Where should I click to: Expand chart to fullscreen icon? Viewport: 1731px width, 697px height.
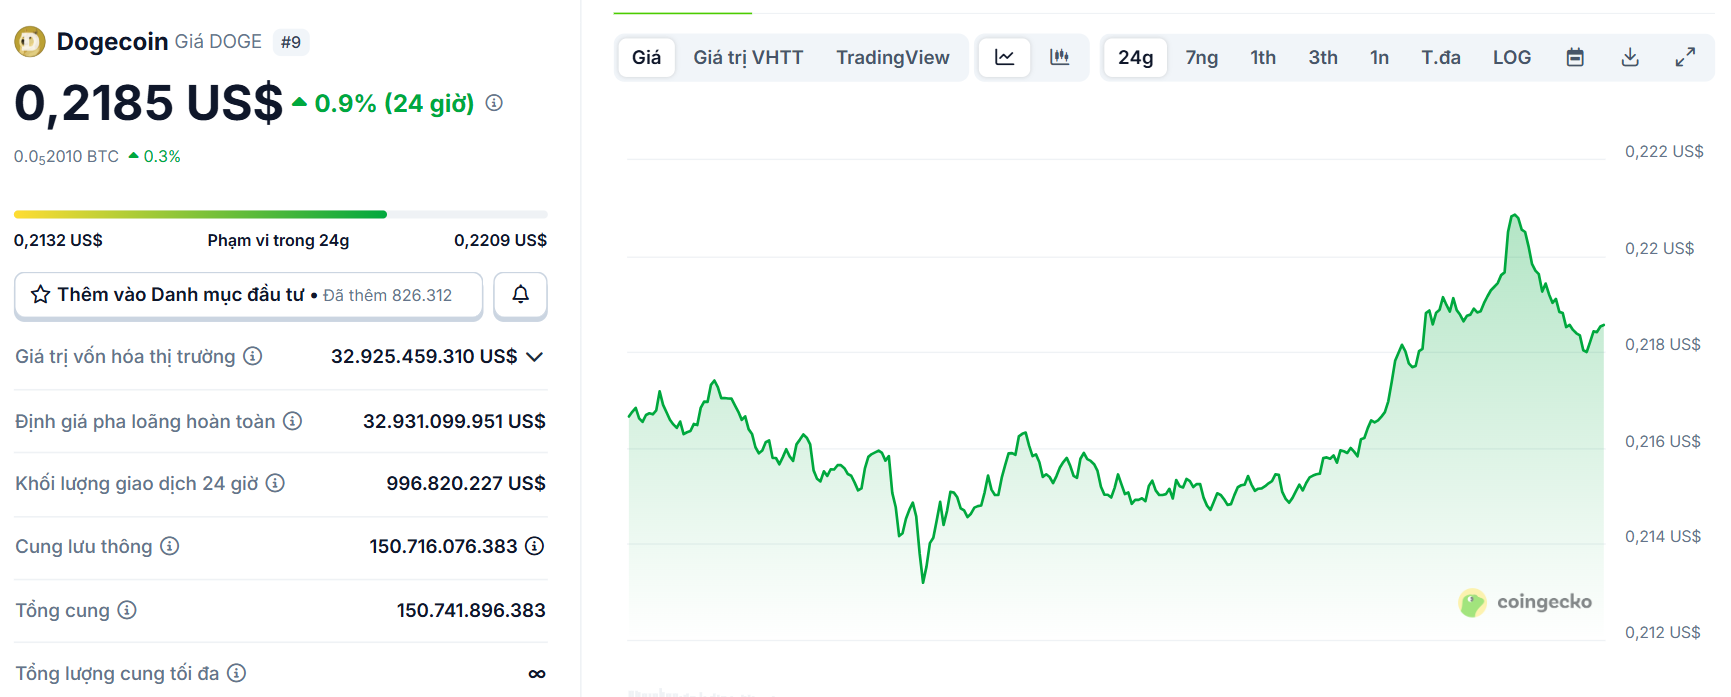1685,57
